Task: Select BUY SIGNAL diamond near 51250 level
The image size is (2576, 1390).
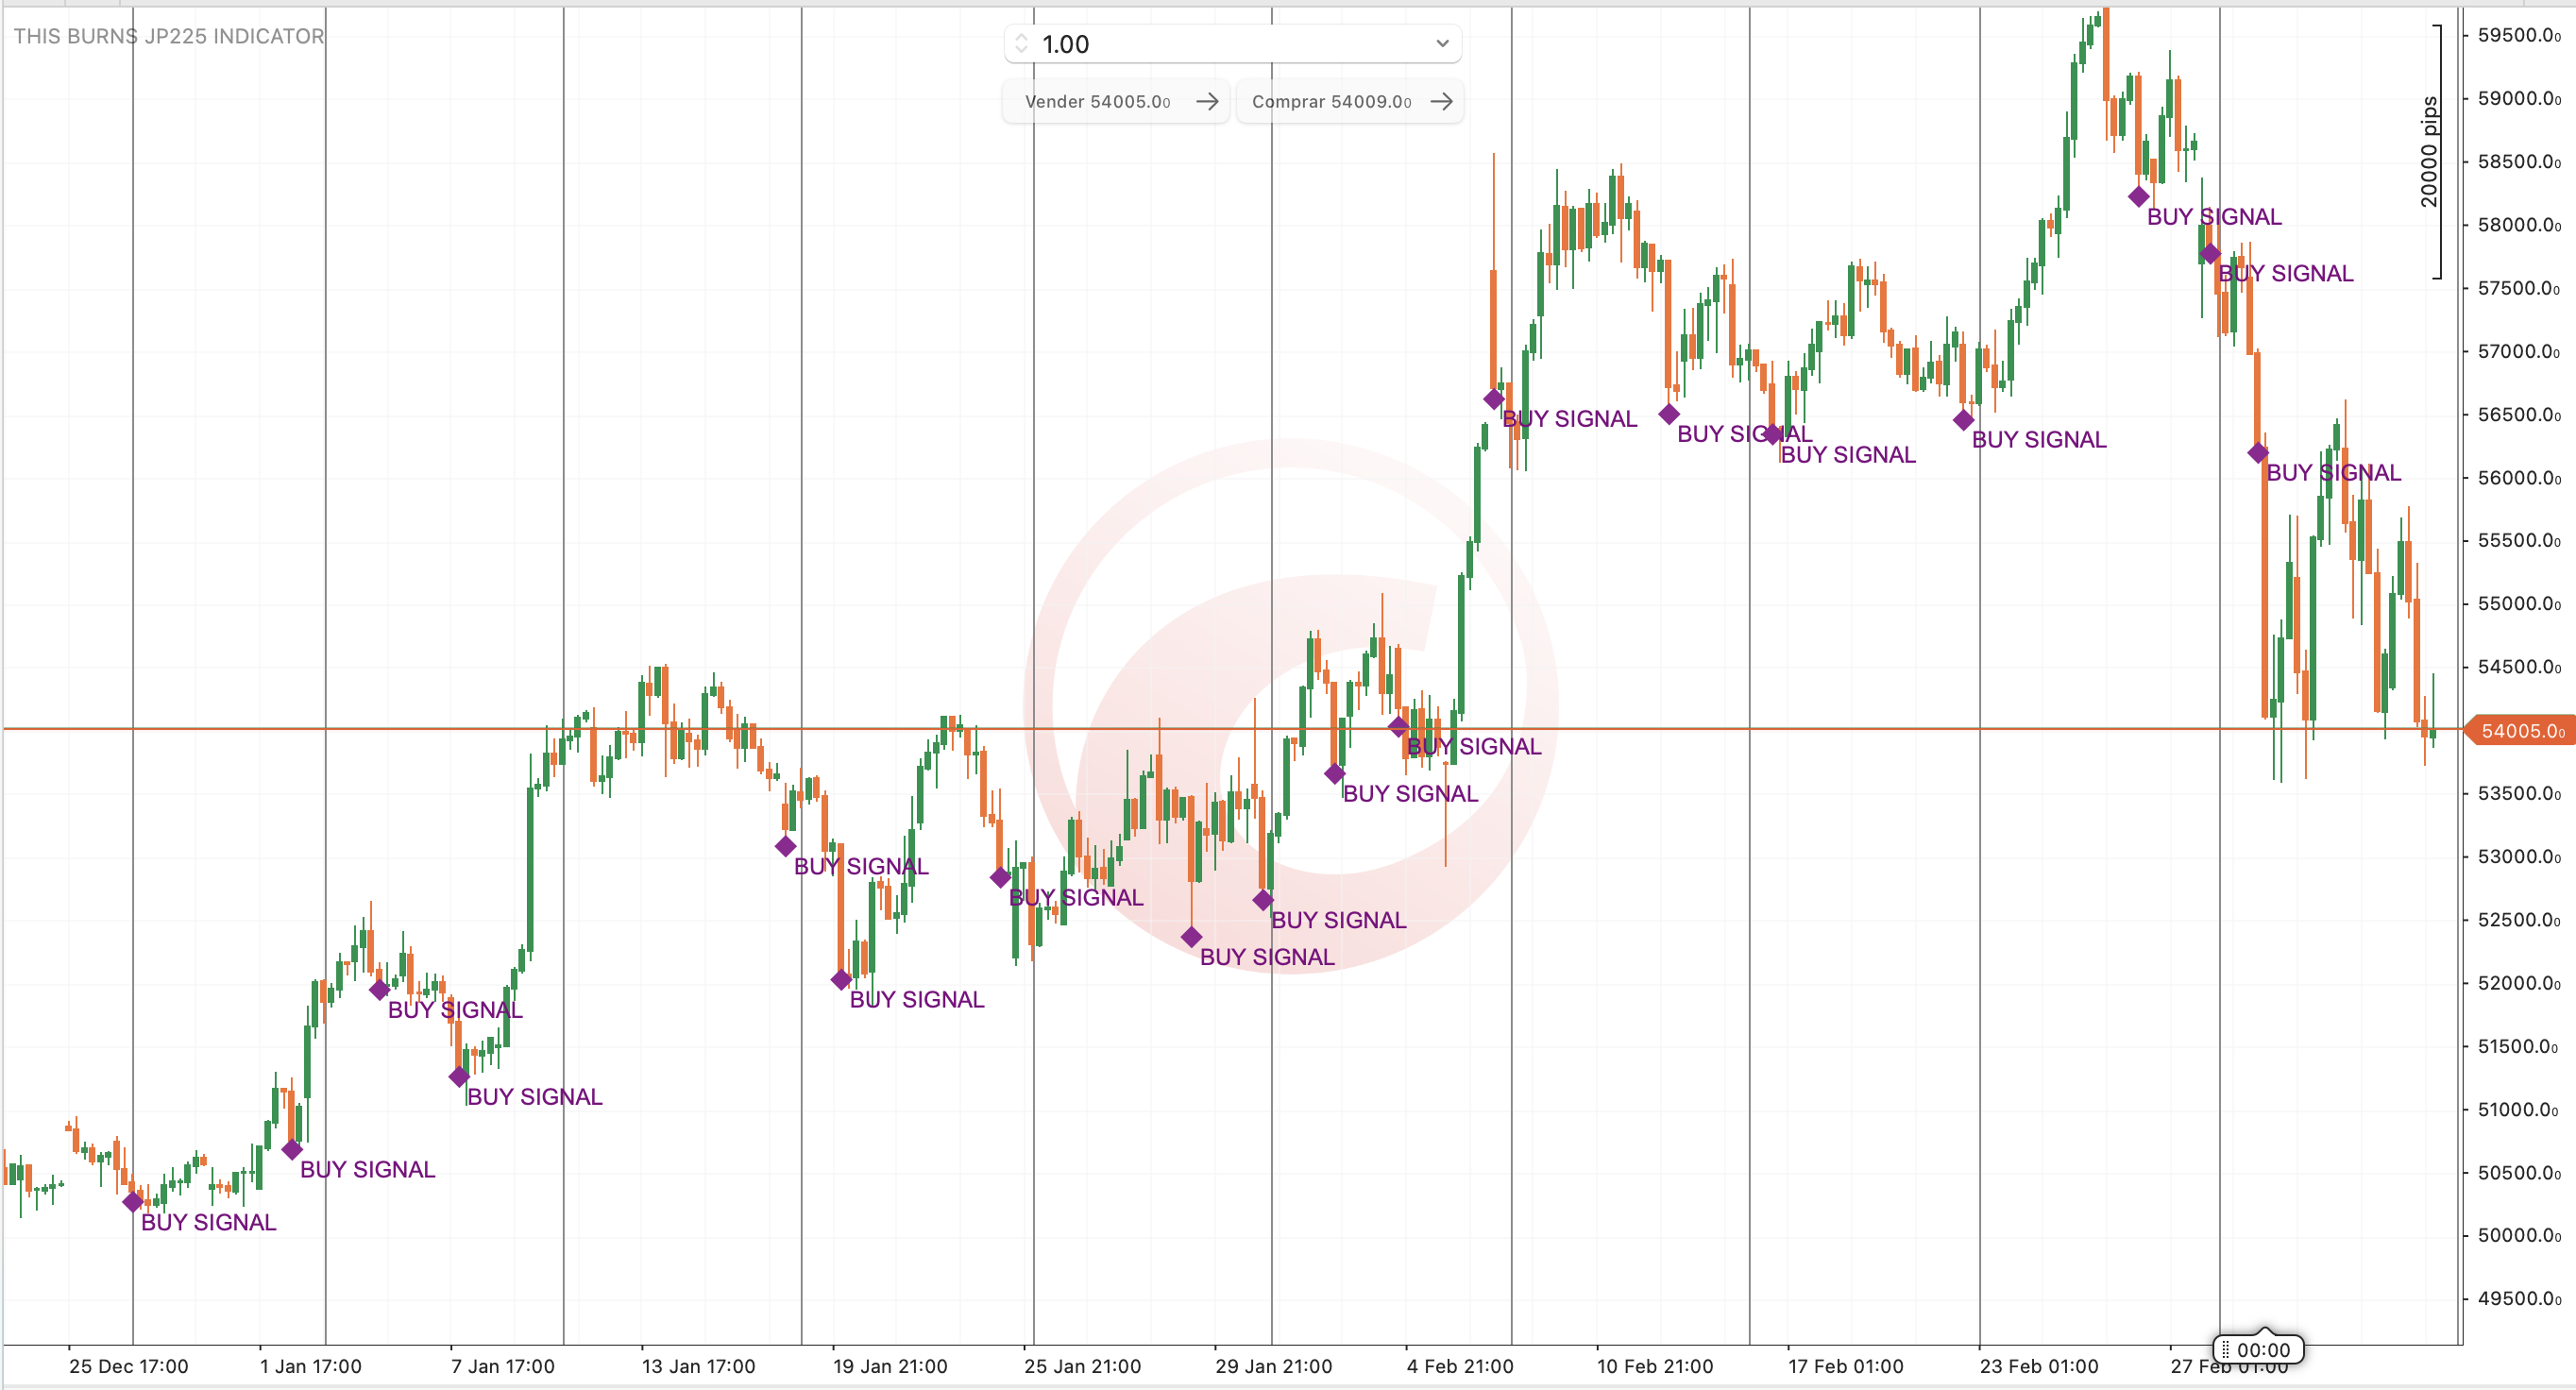Action: coord(459,1077)
